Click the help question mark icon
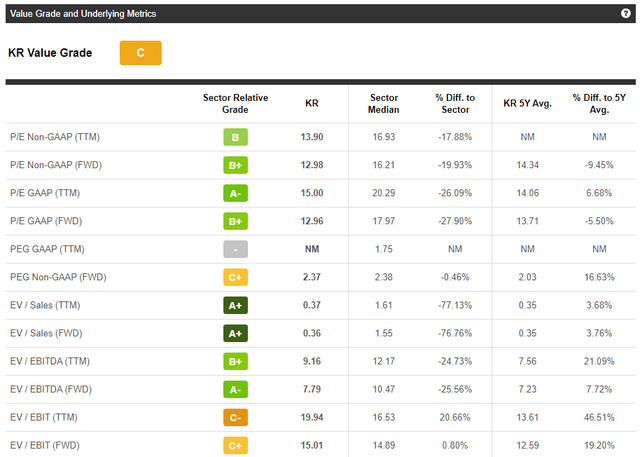 pyautogui.click(x=625, y=14)
